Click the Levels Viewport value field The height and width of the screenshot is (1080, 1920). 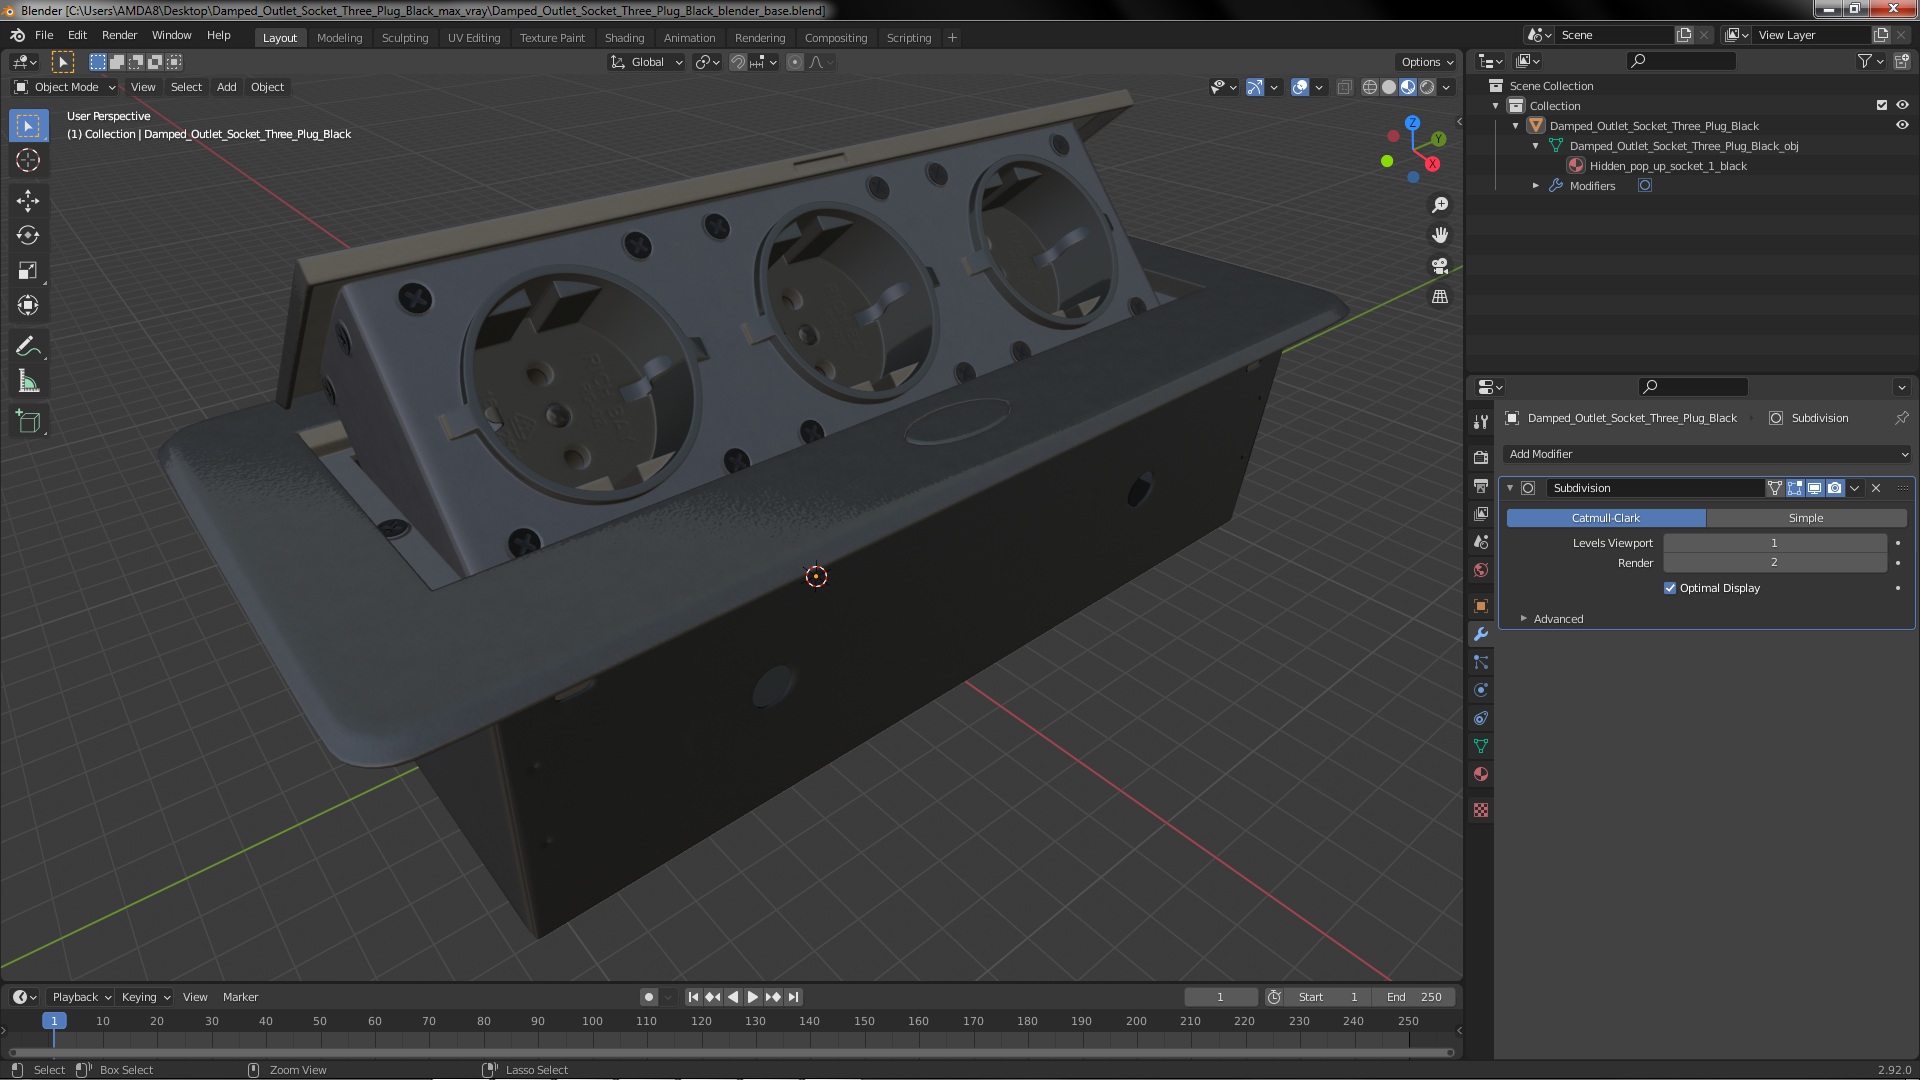[x=1775, y=543]
